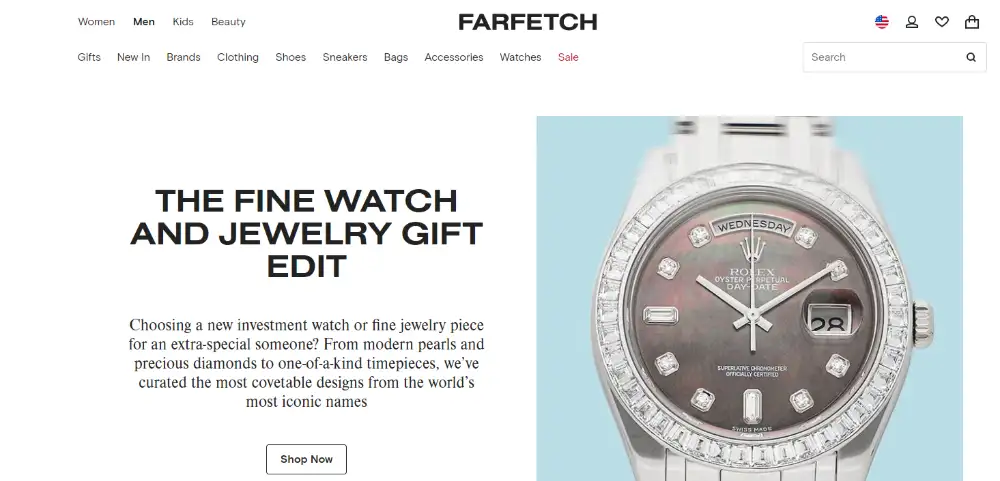
Task: Switch to the Women section
Action: [x=96, y=22]
